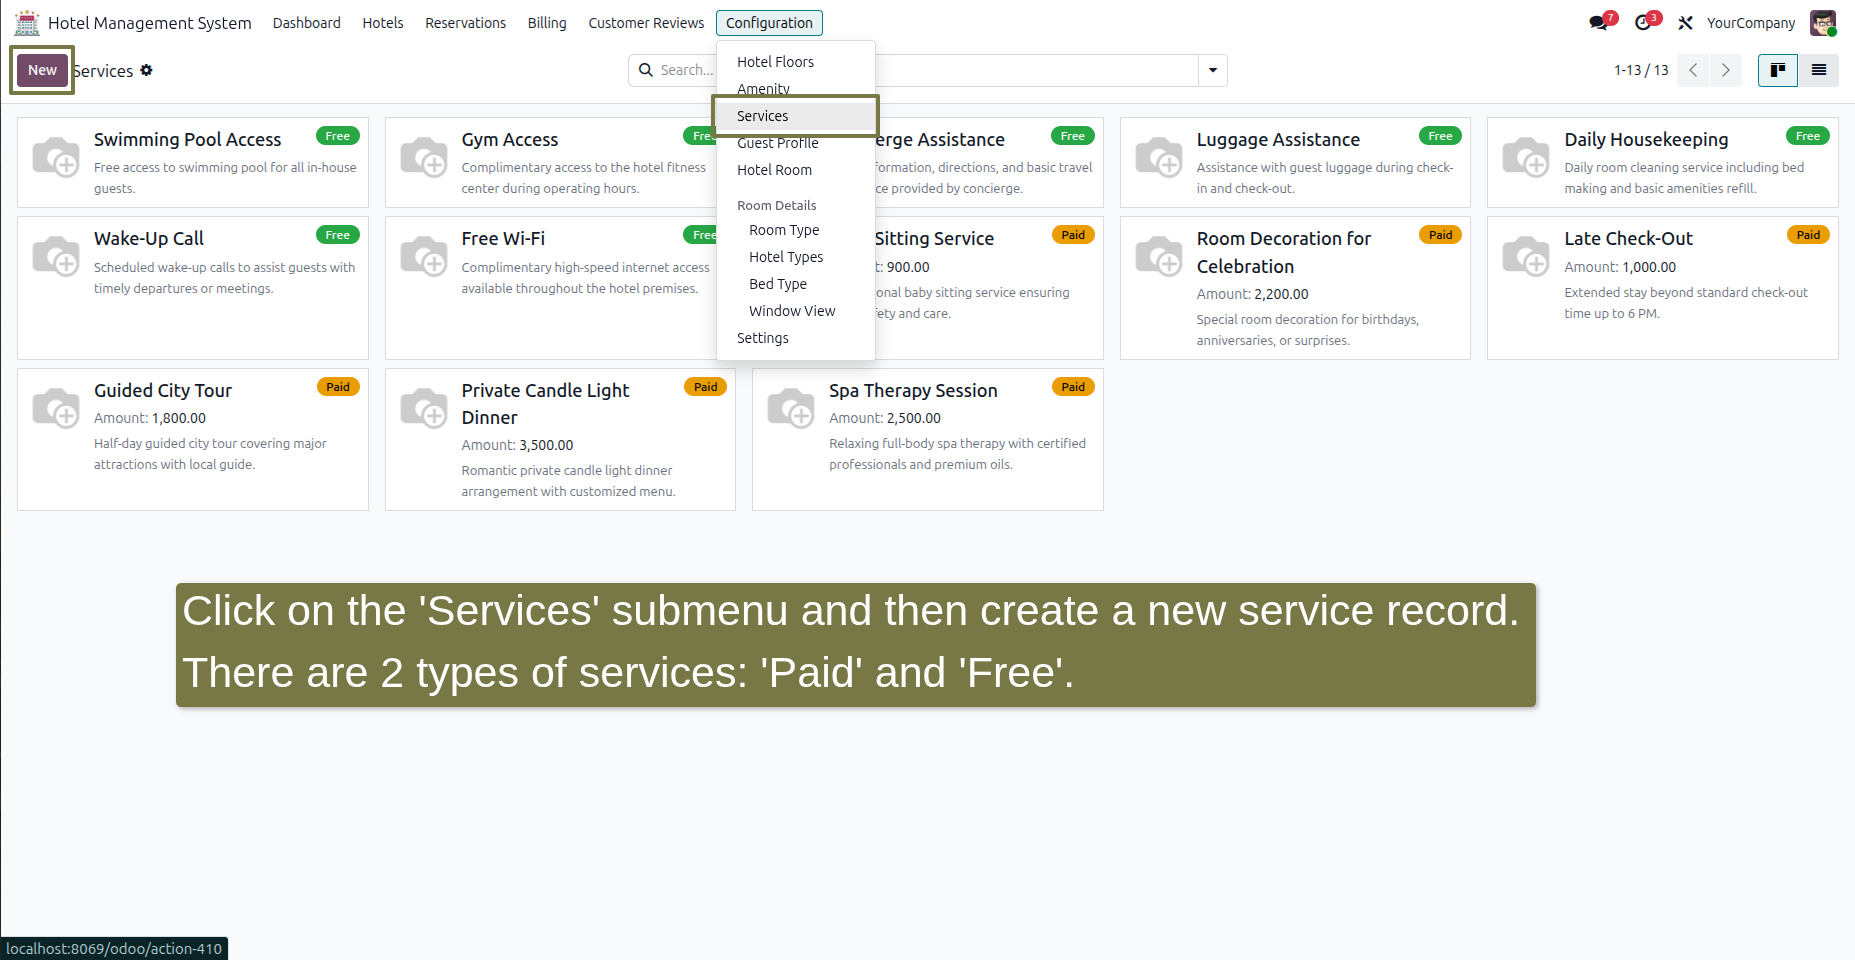Go to previous page of records
The height and width of the screenshot is (960, 1855).
point(1693,70)
